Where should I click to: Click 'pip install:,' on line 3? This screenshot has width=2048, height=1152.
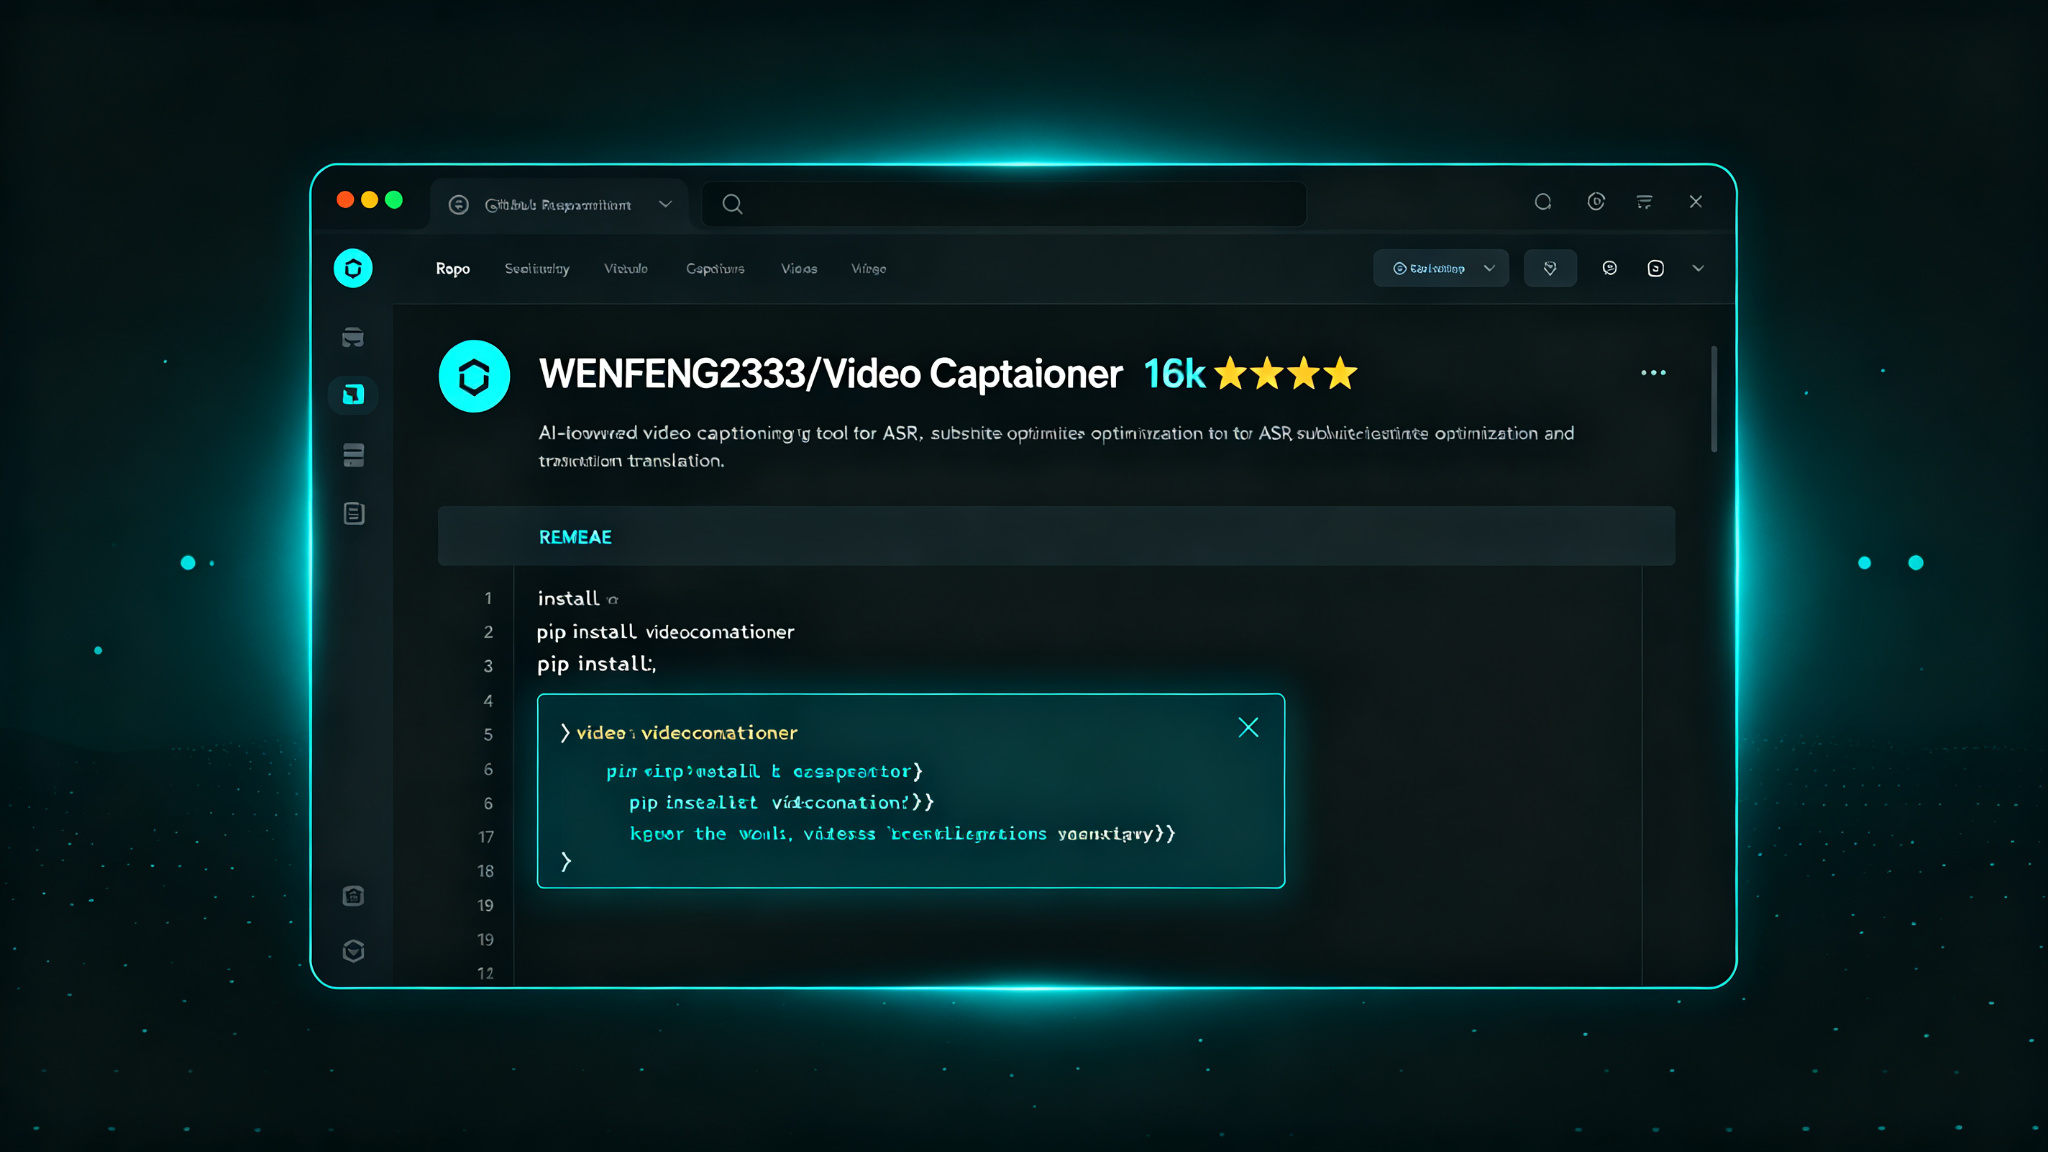click(596, 664)
